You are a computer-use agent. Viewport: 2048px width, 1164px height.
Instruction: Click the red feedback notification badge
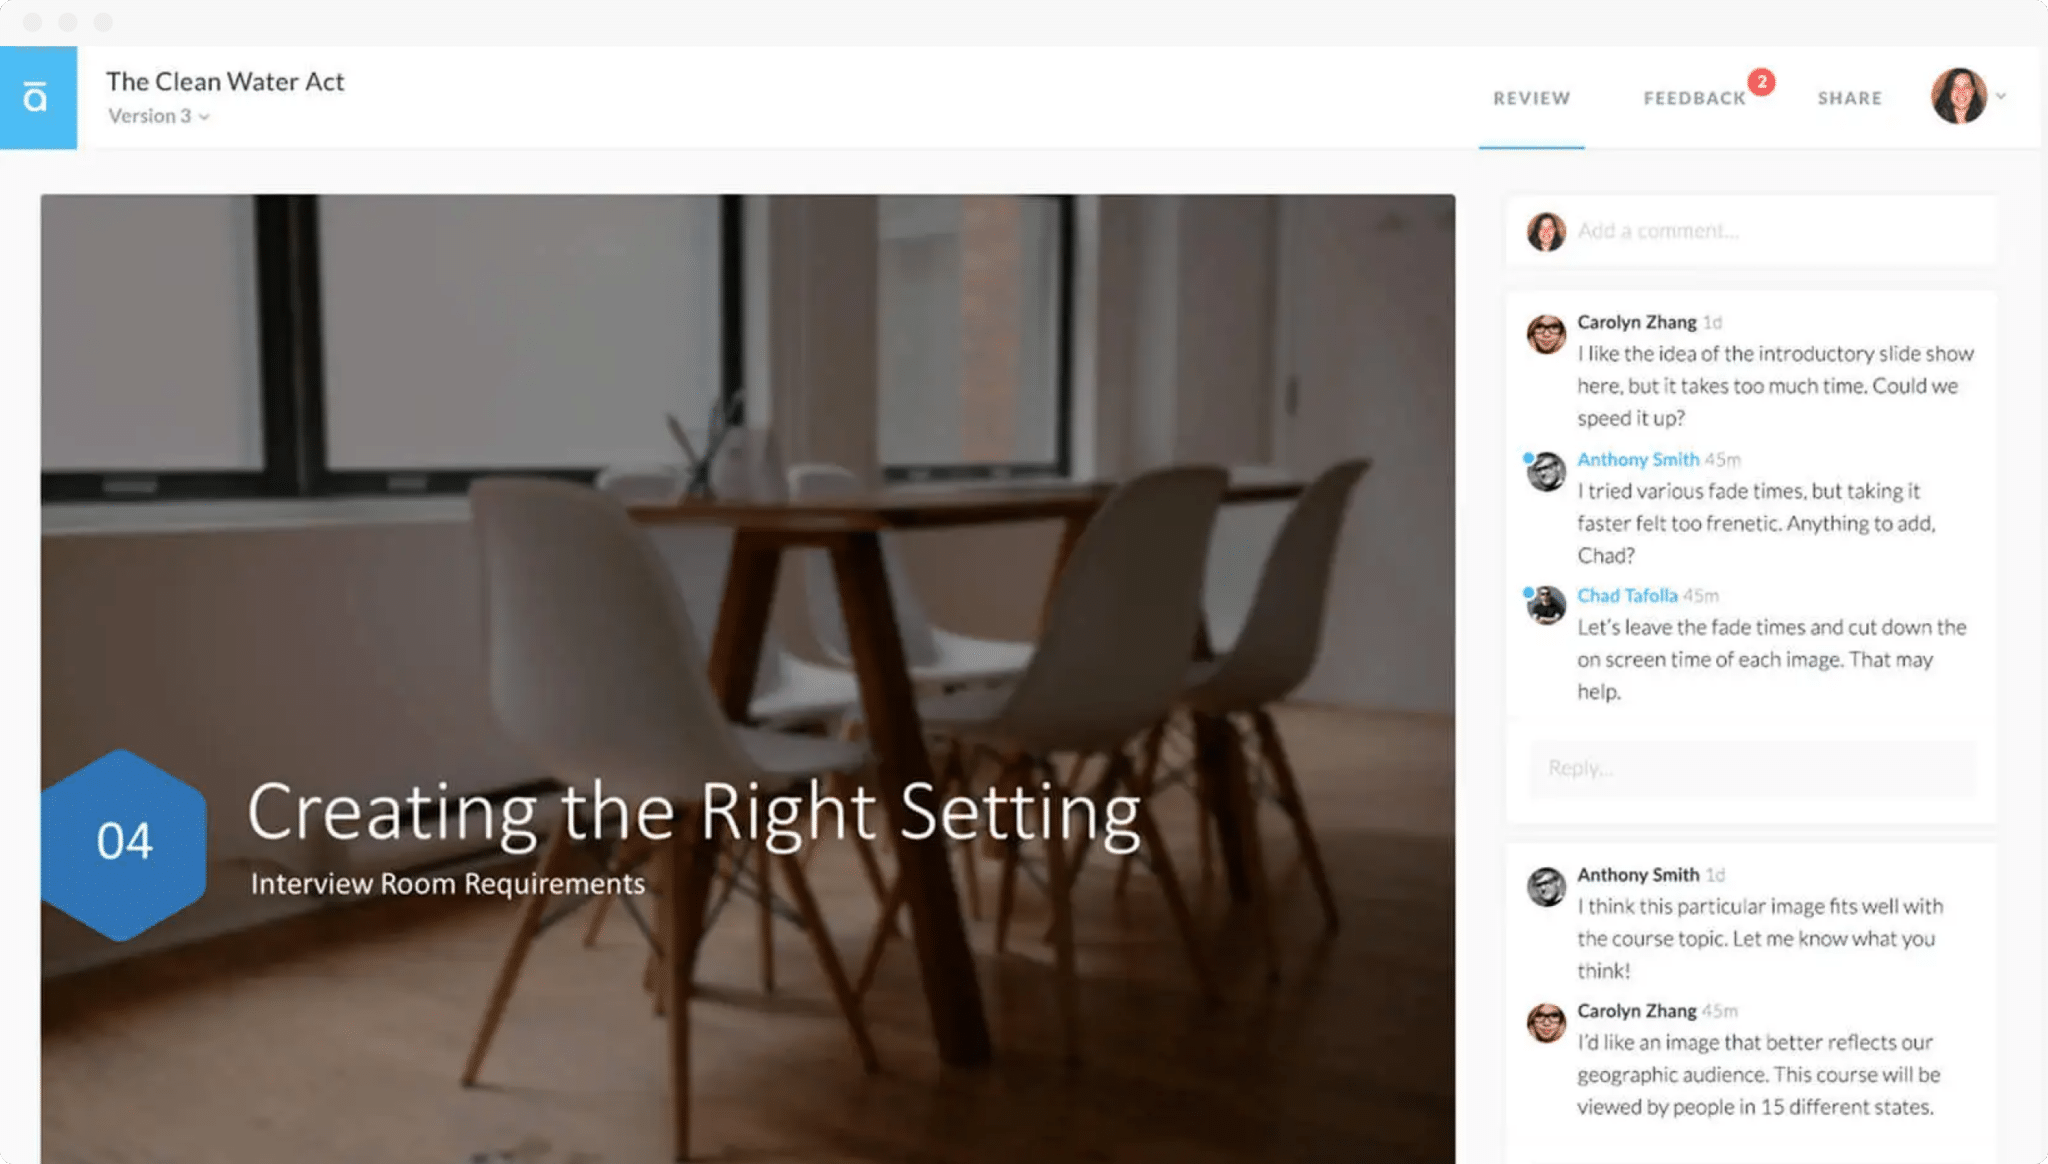[x=1761, y=82]
